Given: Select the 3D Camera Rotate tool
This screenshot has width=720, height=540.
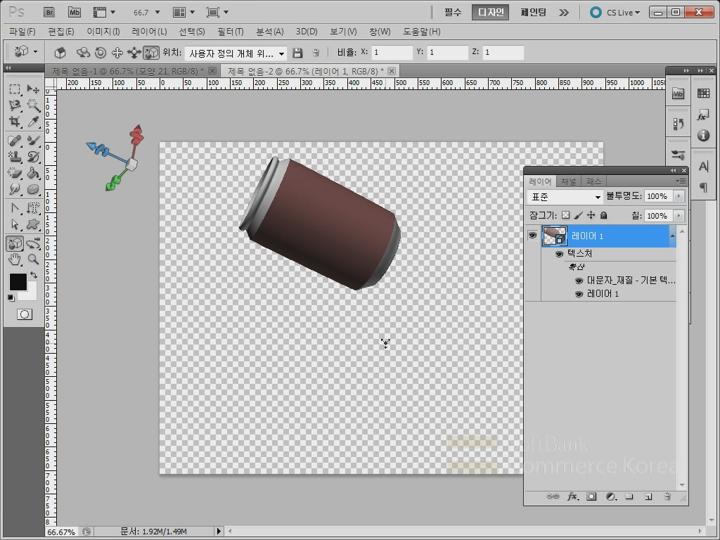Looking at the screenshot, I should click(x=33, y=243).
